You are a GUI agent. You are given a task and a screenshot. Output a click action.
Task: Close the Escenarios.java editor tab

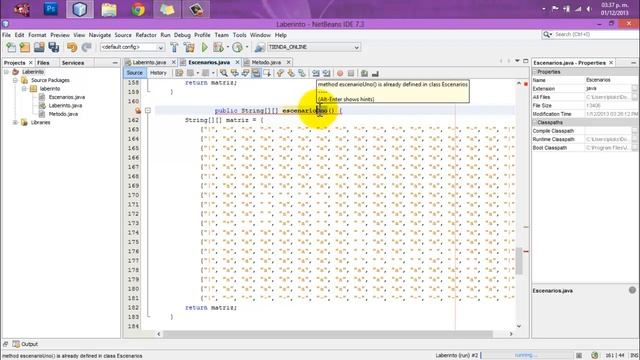pos(237,62)
